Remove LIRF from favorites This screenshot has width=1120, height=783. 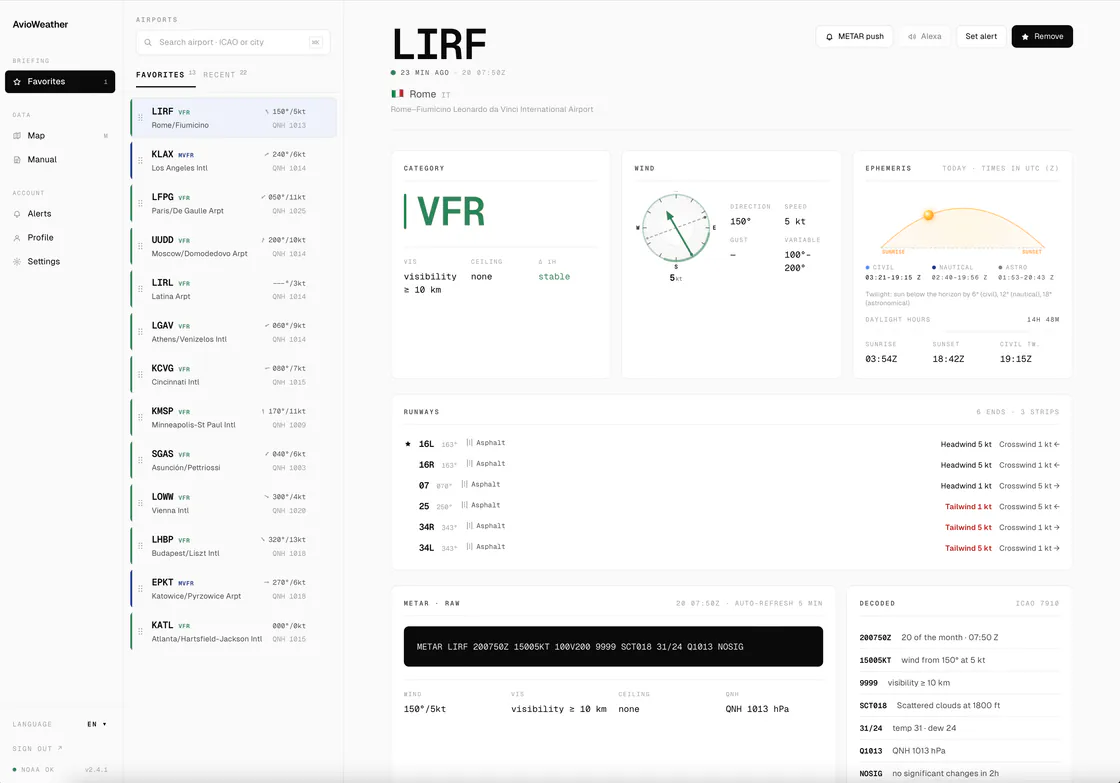click(x=1042, y=36)
